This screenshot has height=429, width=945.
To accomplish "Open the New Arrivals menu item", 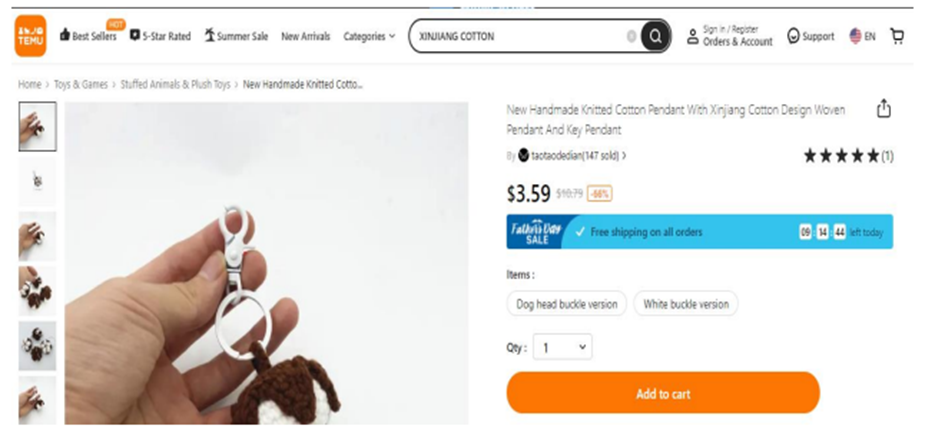I will coord(305,37).
